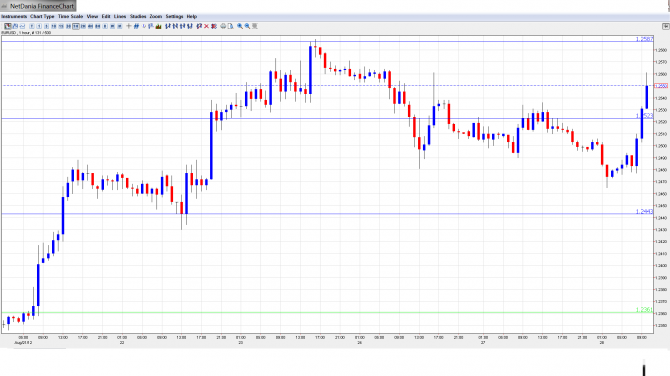Viewport: 670px width, 376px height.
Task: Click the green 1.2361 line label
Action: 644,310
